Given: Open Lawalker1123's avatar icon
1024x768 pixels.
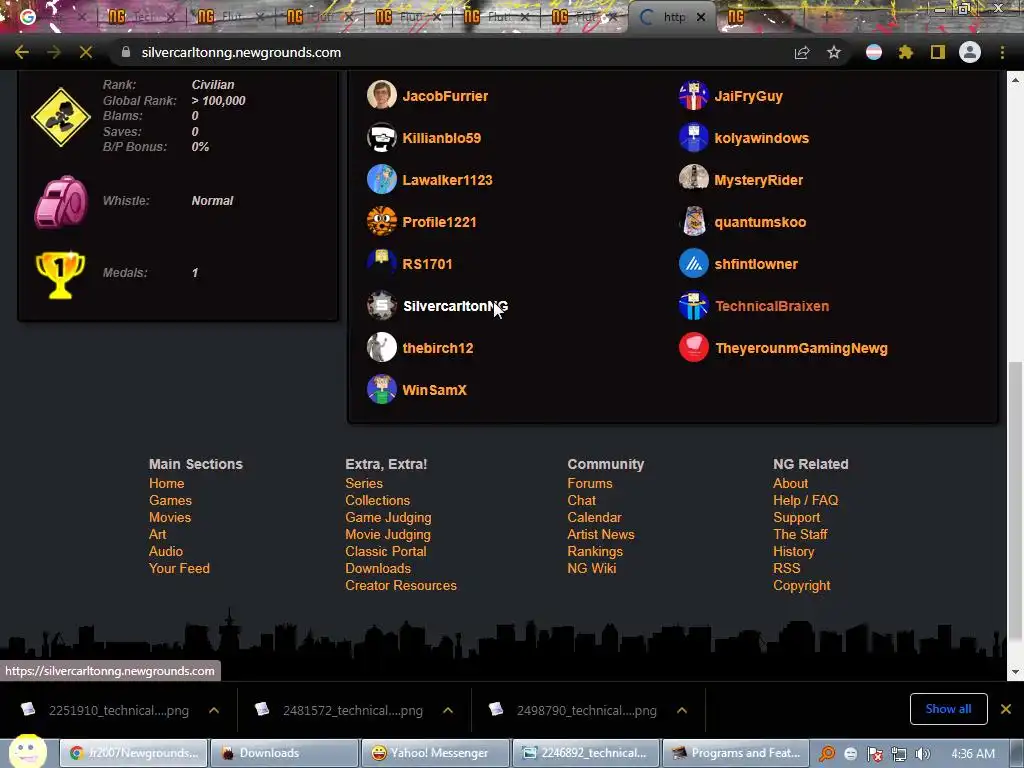Looking at the screenshot, I should point(381,180).
